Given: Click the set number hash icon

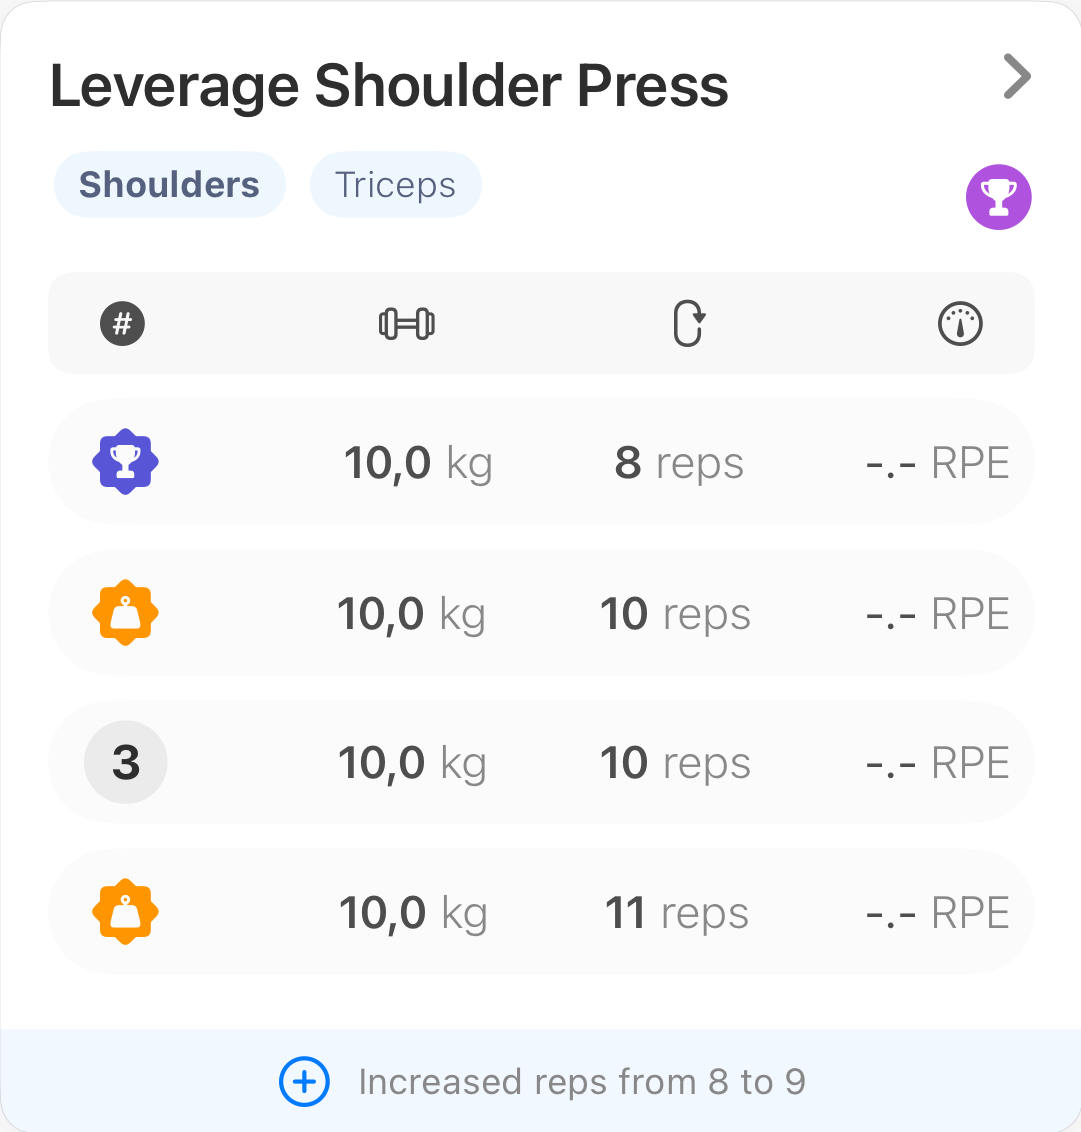Looking at the screenshot, I should (x=123, y=324).
